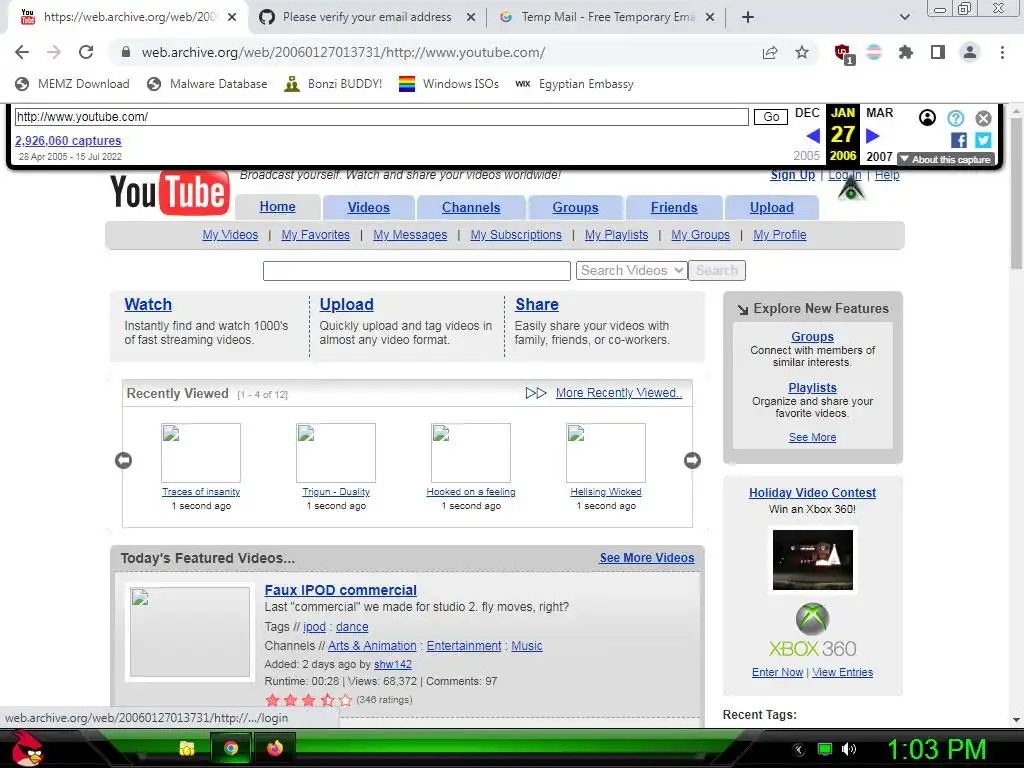Show previous recently viewed videos
The height and width of the screenshot is (768, 1024).
coord(123,460)
